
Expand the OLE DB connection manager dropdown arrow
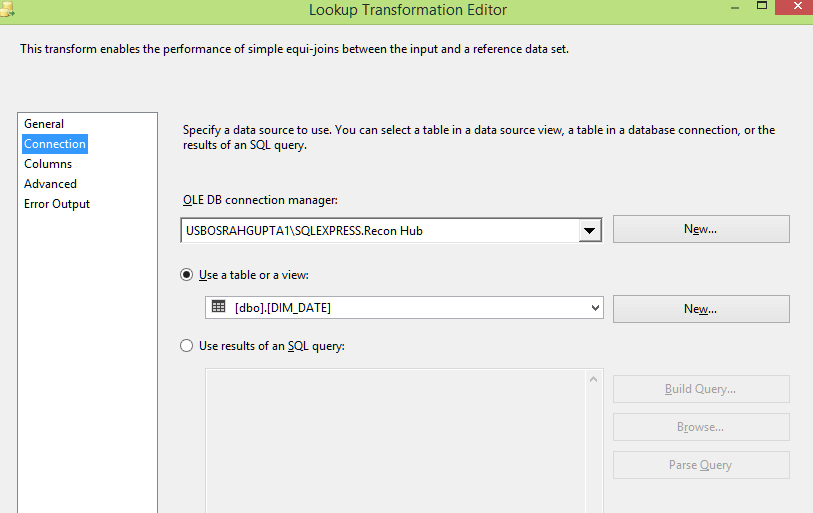point(590,230)
